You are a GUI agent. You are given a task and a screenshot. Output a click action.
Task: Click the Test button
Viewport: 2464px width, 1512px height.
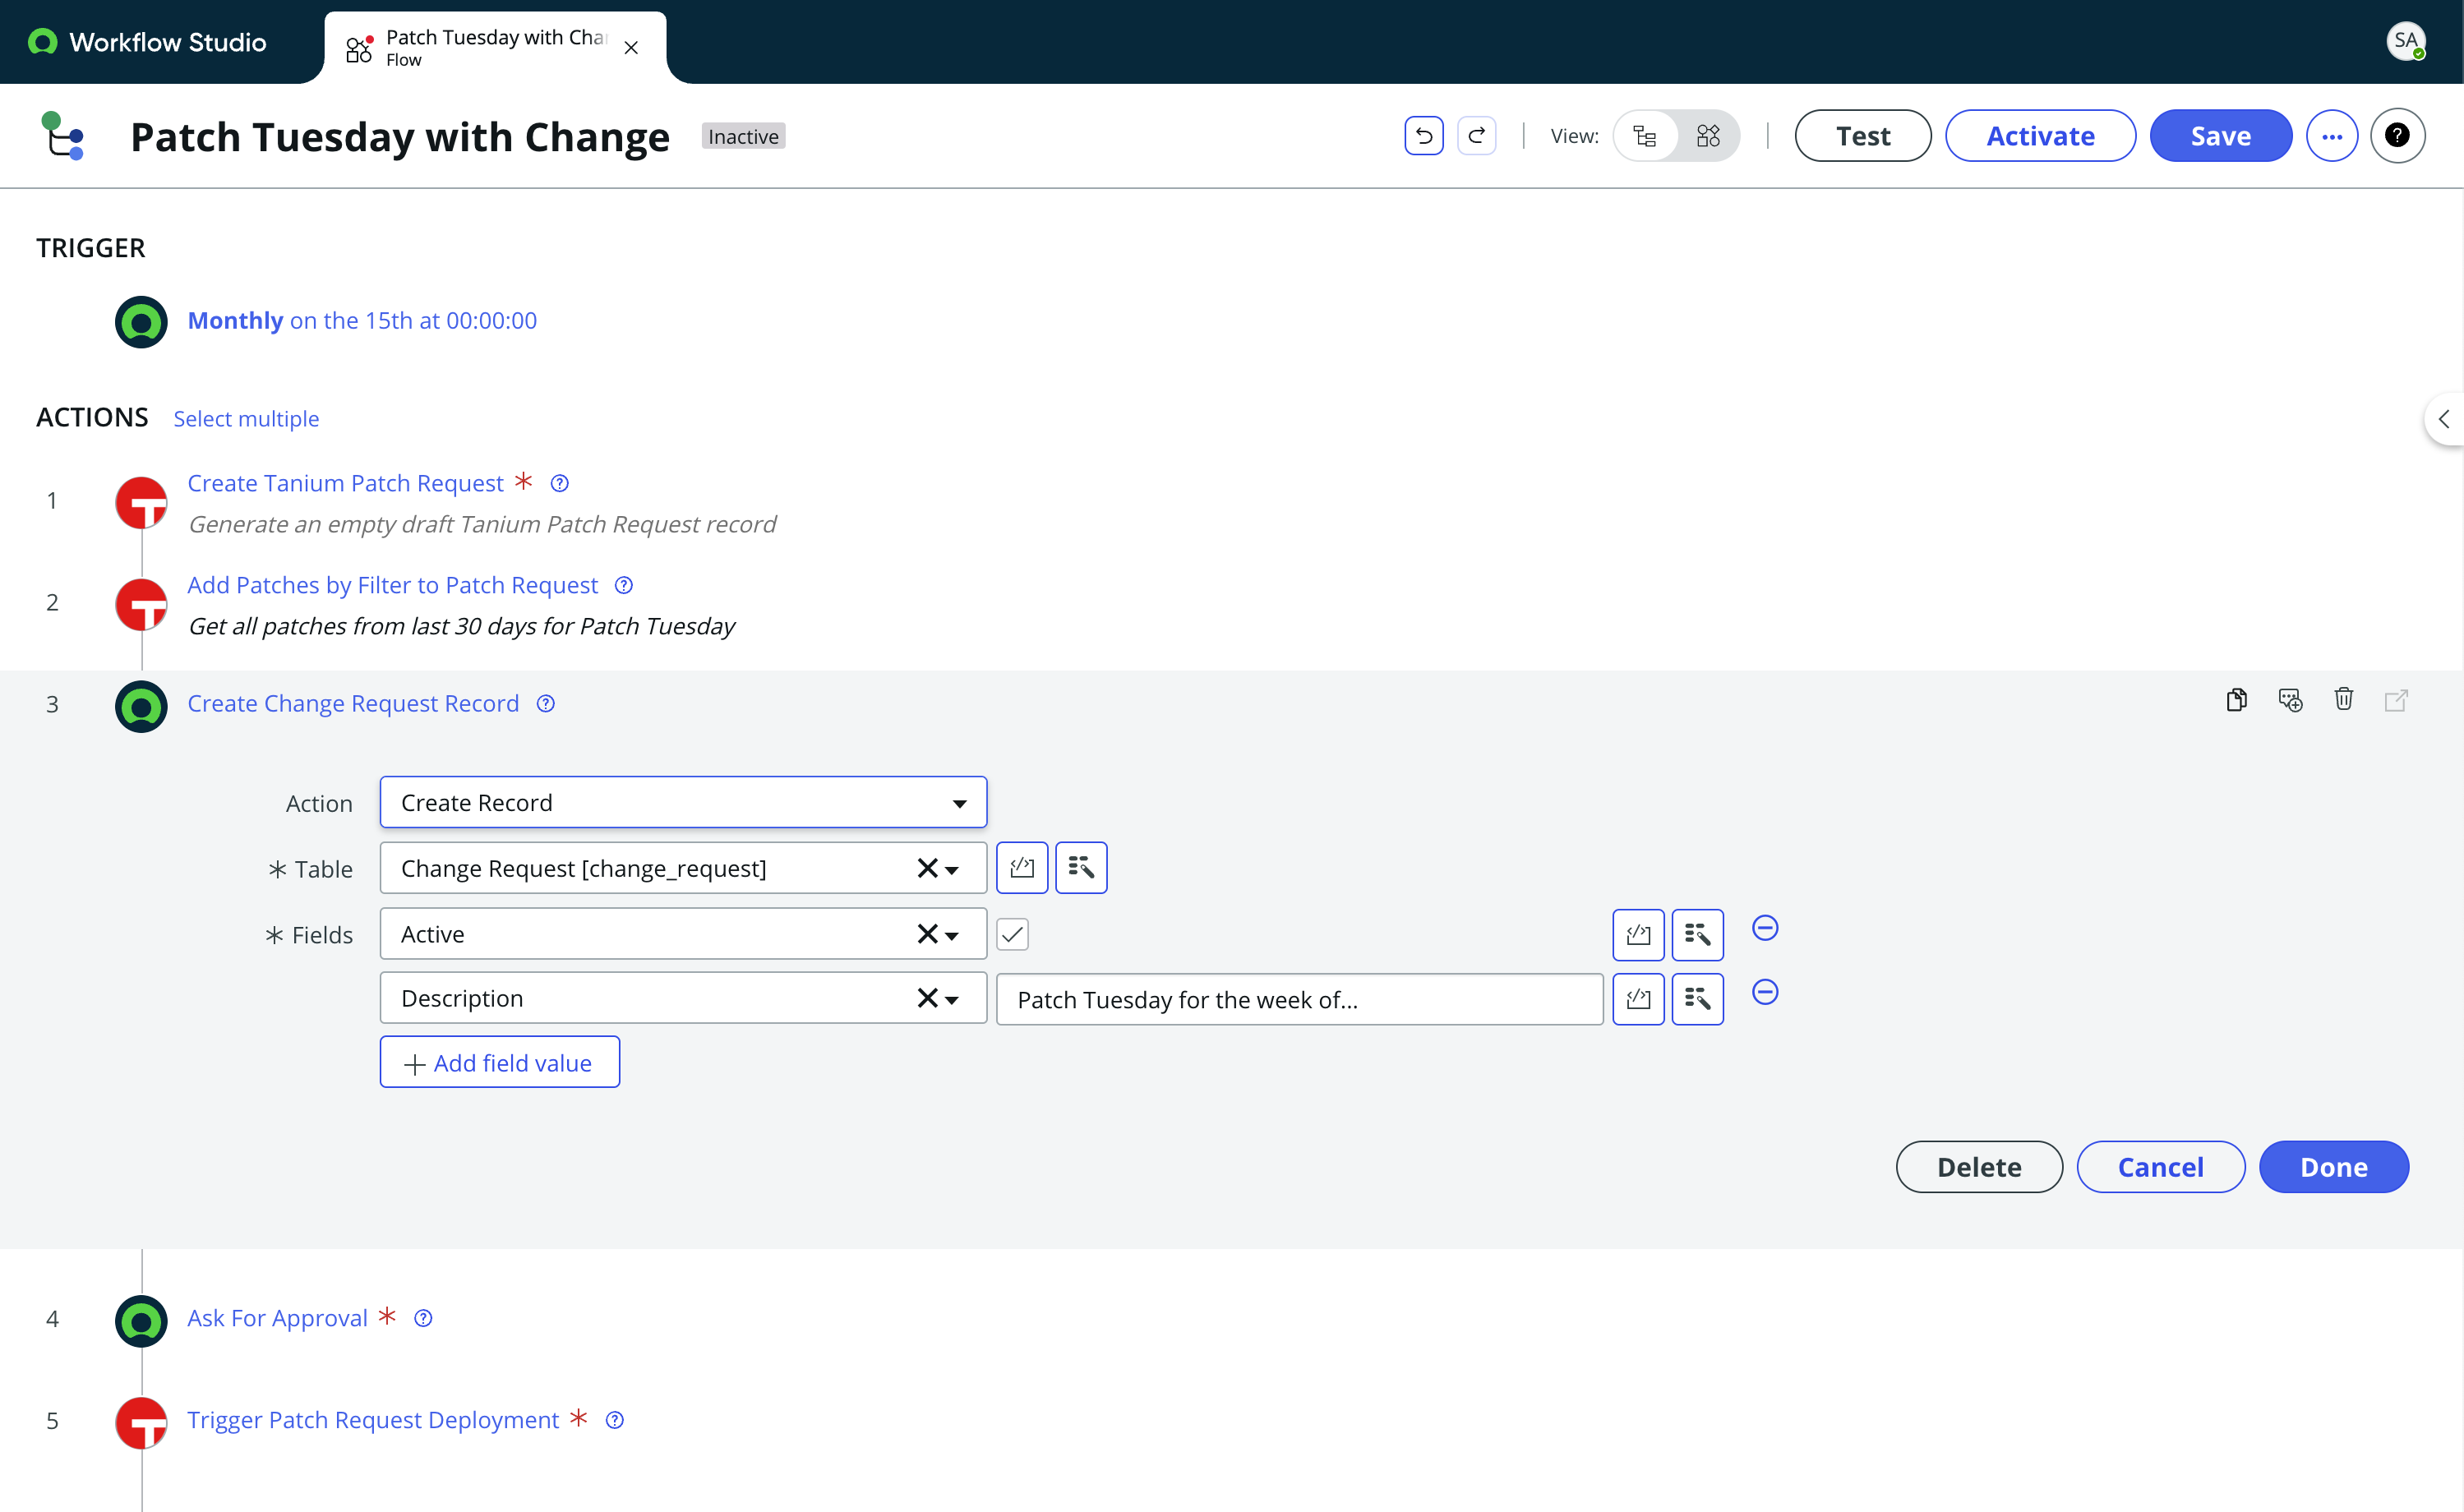click(1863, 135)
